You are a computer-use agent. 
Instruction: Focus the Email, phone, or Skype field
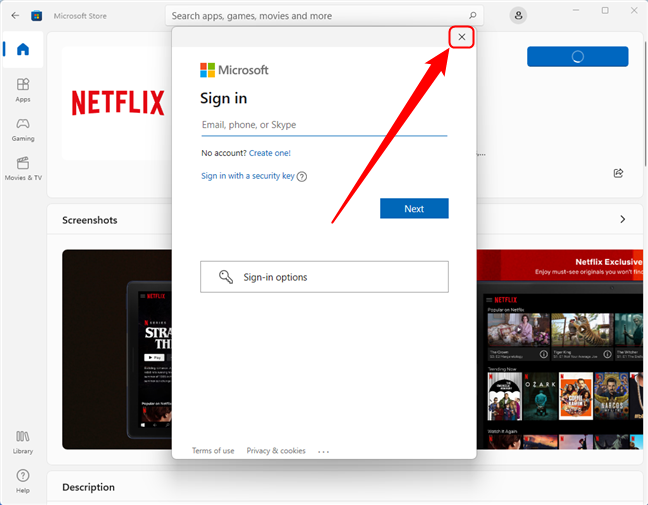(x=324, y=125)
